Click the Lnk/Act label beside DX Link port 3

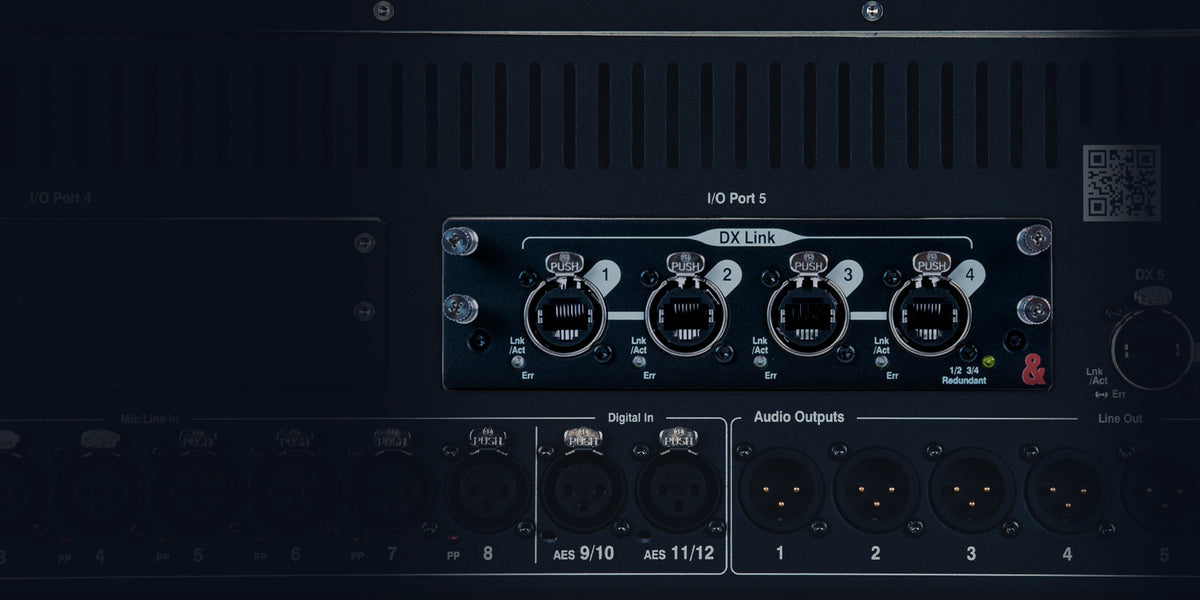760,346
